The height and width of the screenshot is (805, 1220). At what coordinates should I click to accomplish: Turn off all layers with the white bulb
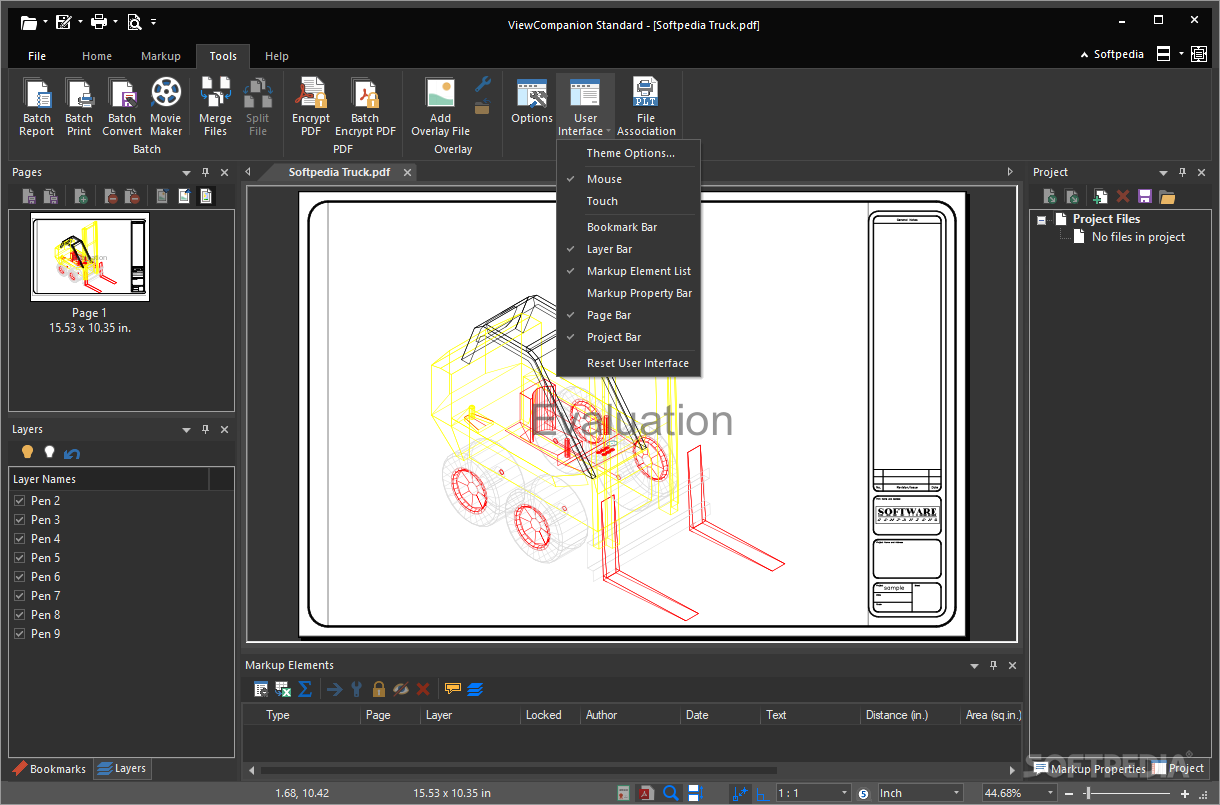click(x=49, y=452)
